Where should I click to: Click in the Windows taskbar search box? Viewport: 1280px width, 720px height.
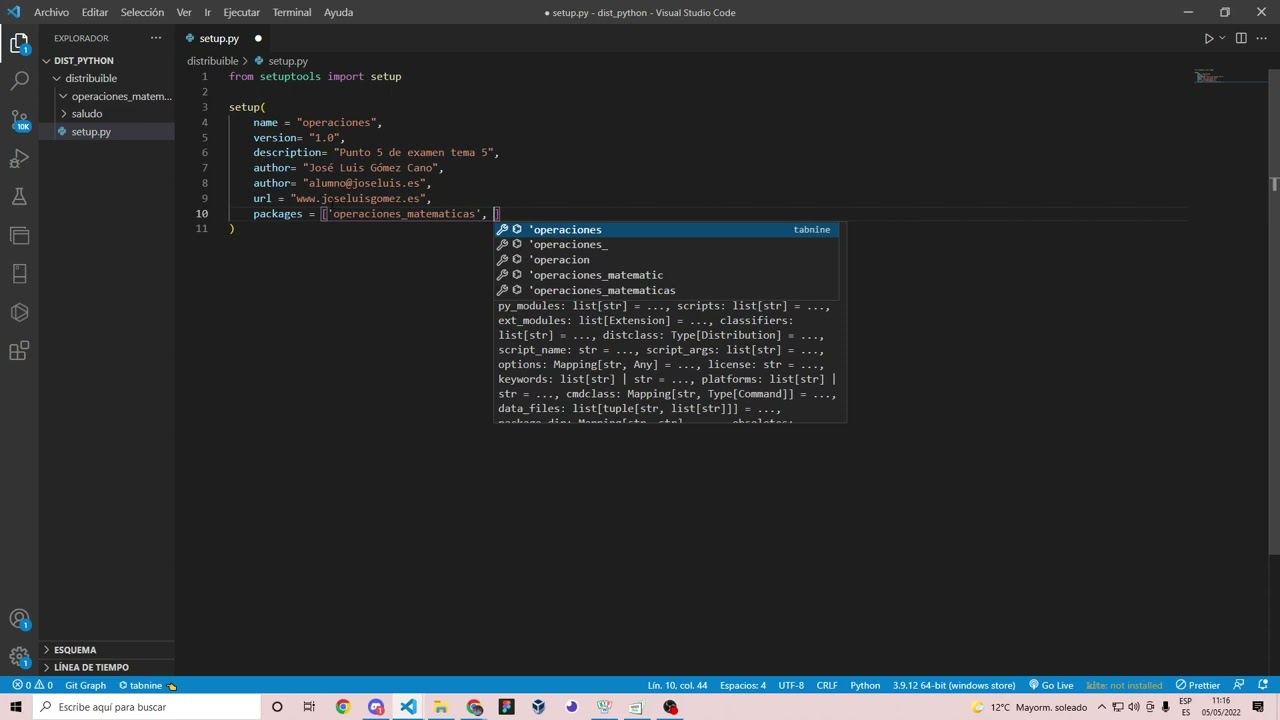pyautogui.click(x=146, y=707)
